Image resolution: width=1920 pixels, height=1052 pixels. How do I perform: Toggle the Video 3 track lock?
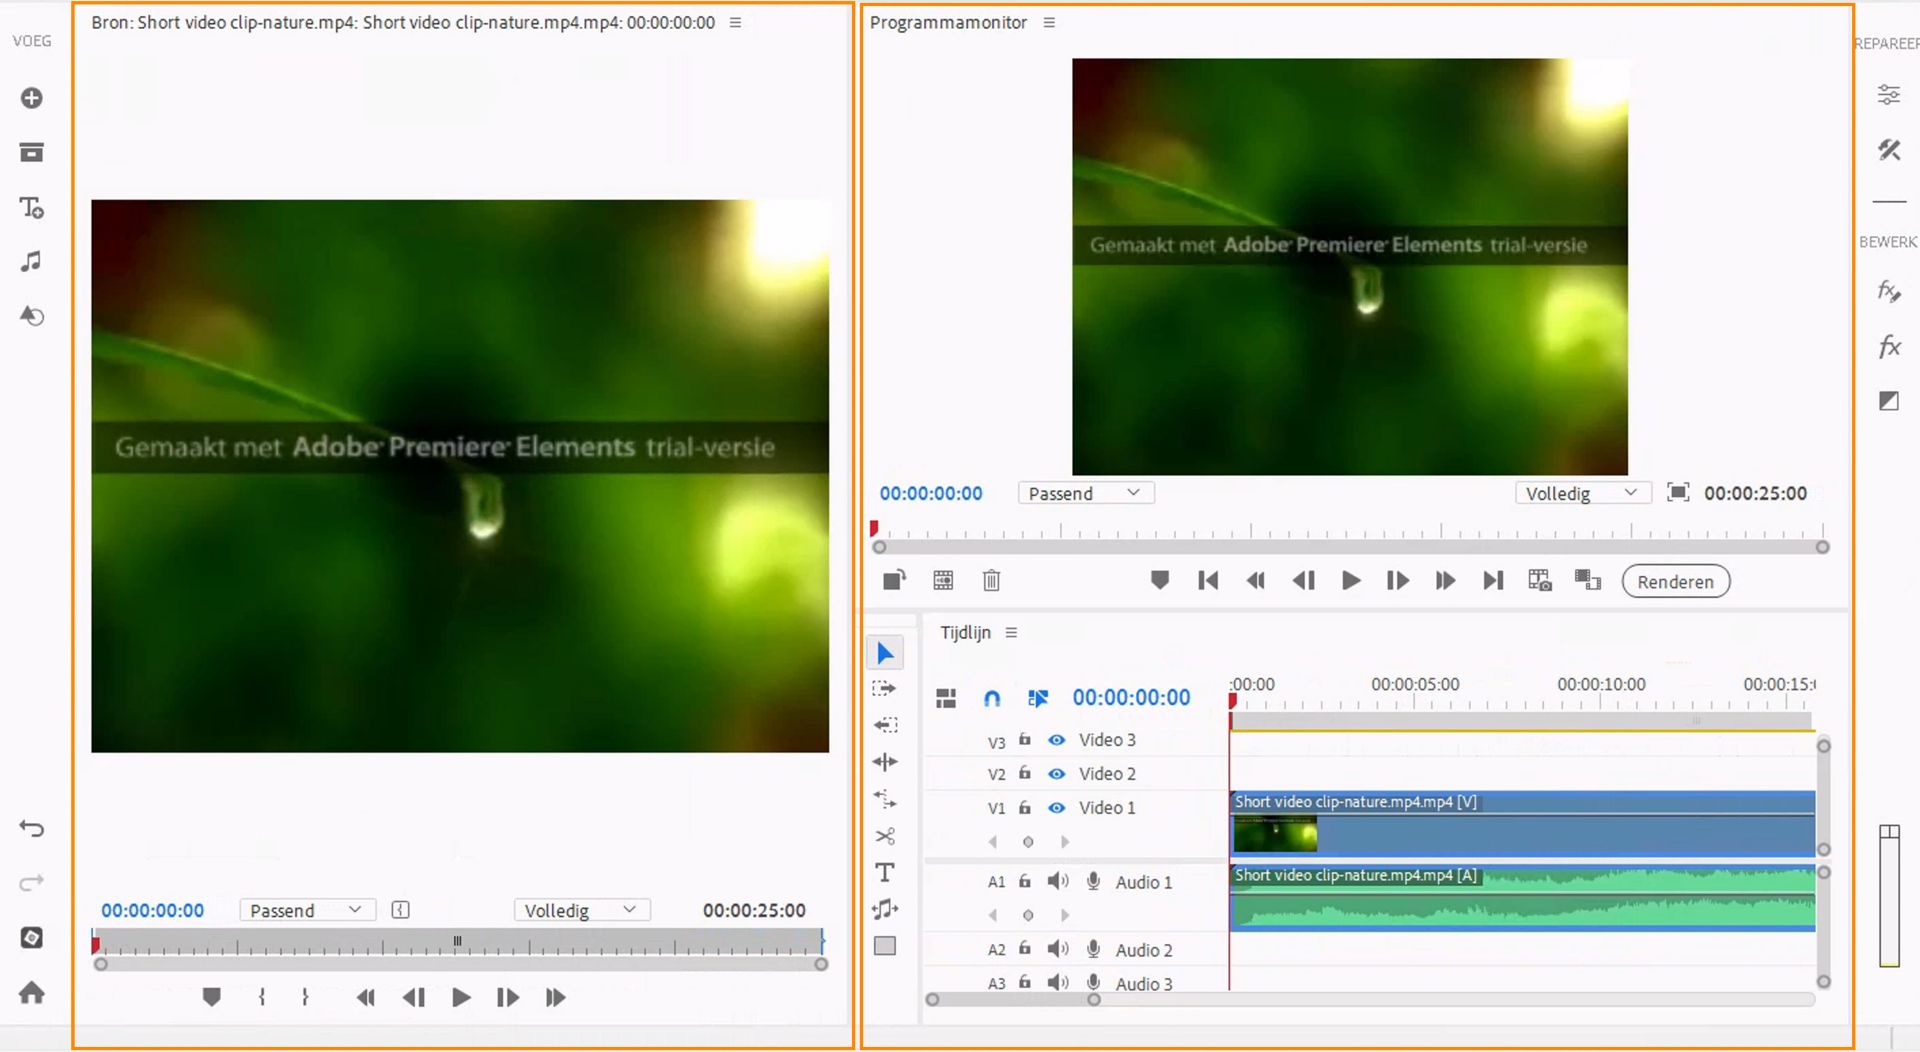pyautogui.click(x=1025, y=740)
